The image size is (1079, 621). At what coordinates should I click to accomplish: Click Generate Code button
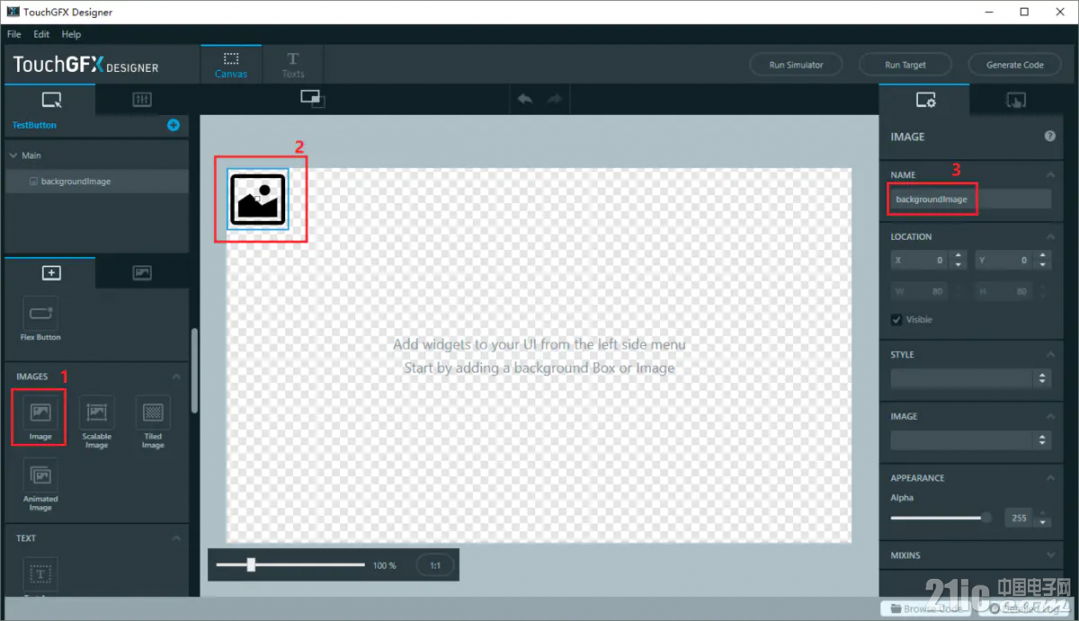1014,65
